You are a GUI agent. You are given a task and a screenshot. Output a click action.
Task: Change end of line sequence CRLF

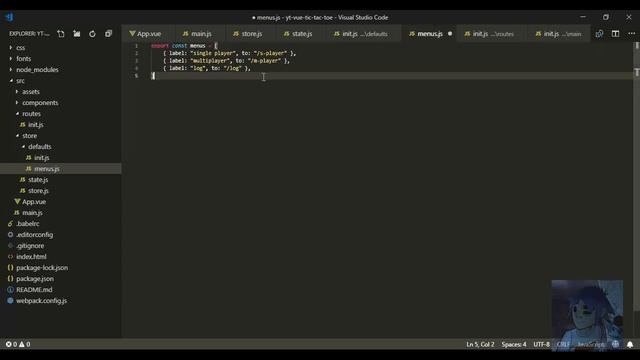click(563, 344)
